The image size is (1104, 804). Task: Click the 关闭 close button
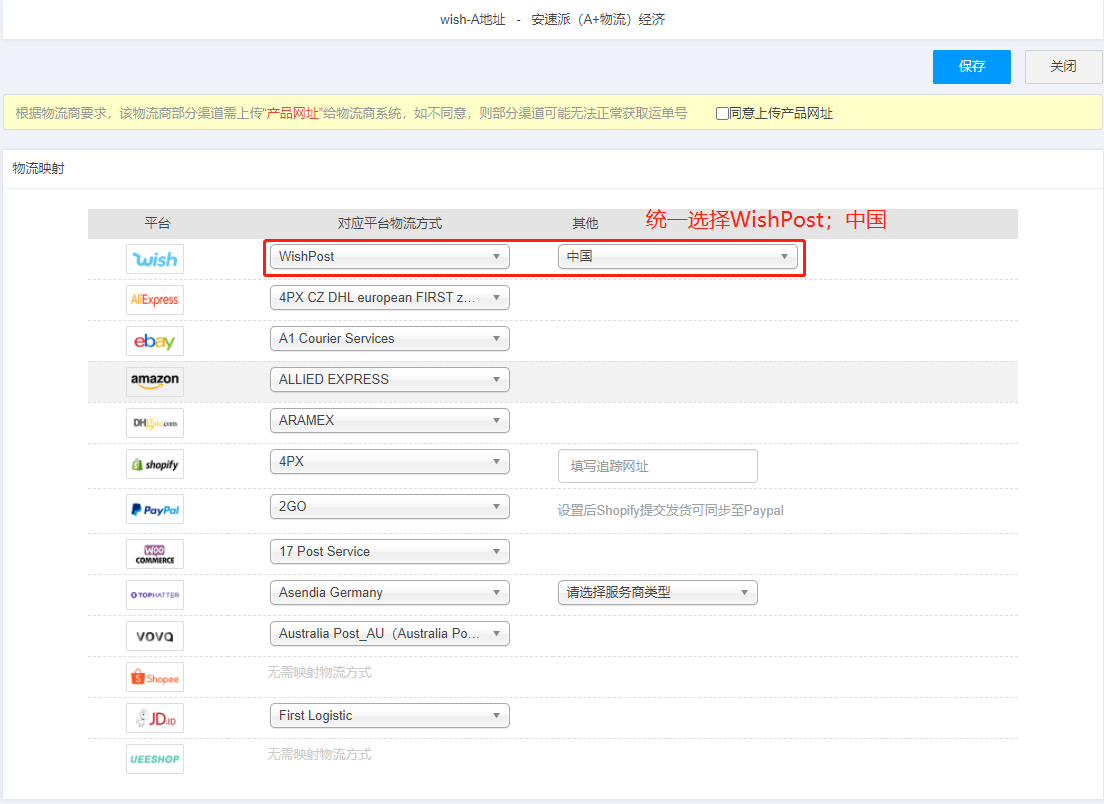(1063, 67)
